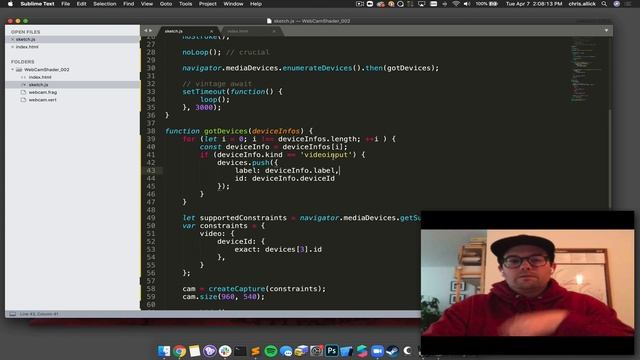Viewport: 640px width, 360px height.
Task: Click createCapture on line 58
Action: coord(237,289)
